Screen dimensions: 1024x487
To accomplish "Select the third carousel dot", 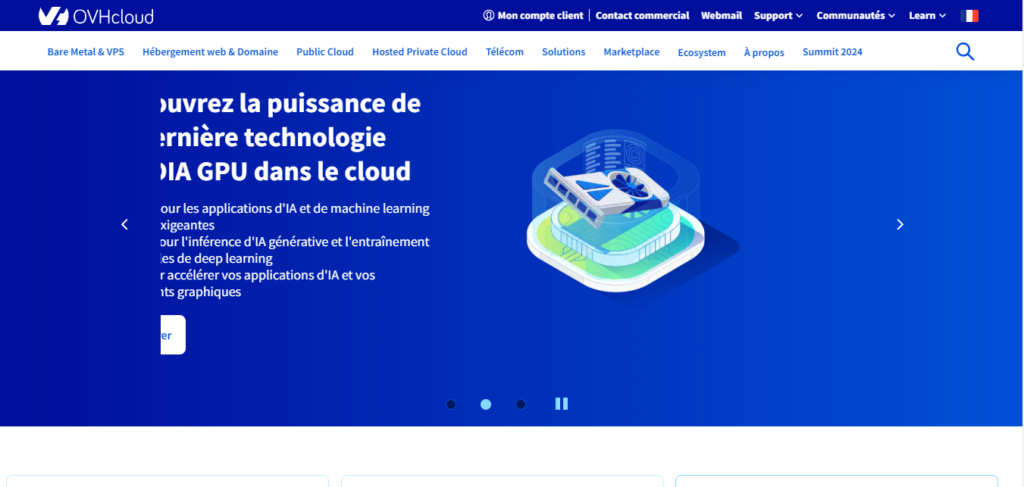I will [x=521, y=404].
